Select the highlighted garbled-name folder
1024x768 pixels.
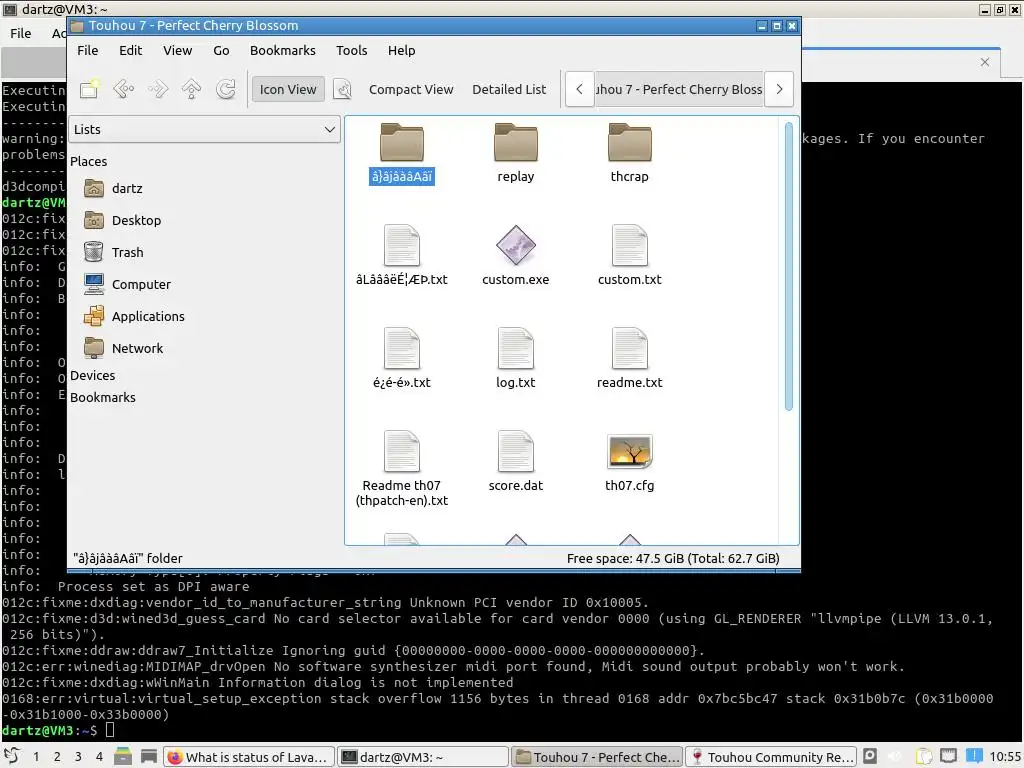click(x=402, y=153)
